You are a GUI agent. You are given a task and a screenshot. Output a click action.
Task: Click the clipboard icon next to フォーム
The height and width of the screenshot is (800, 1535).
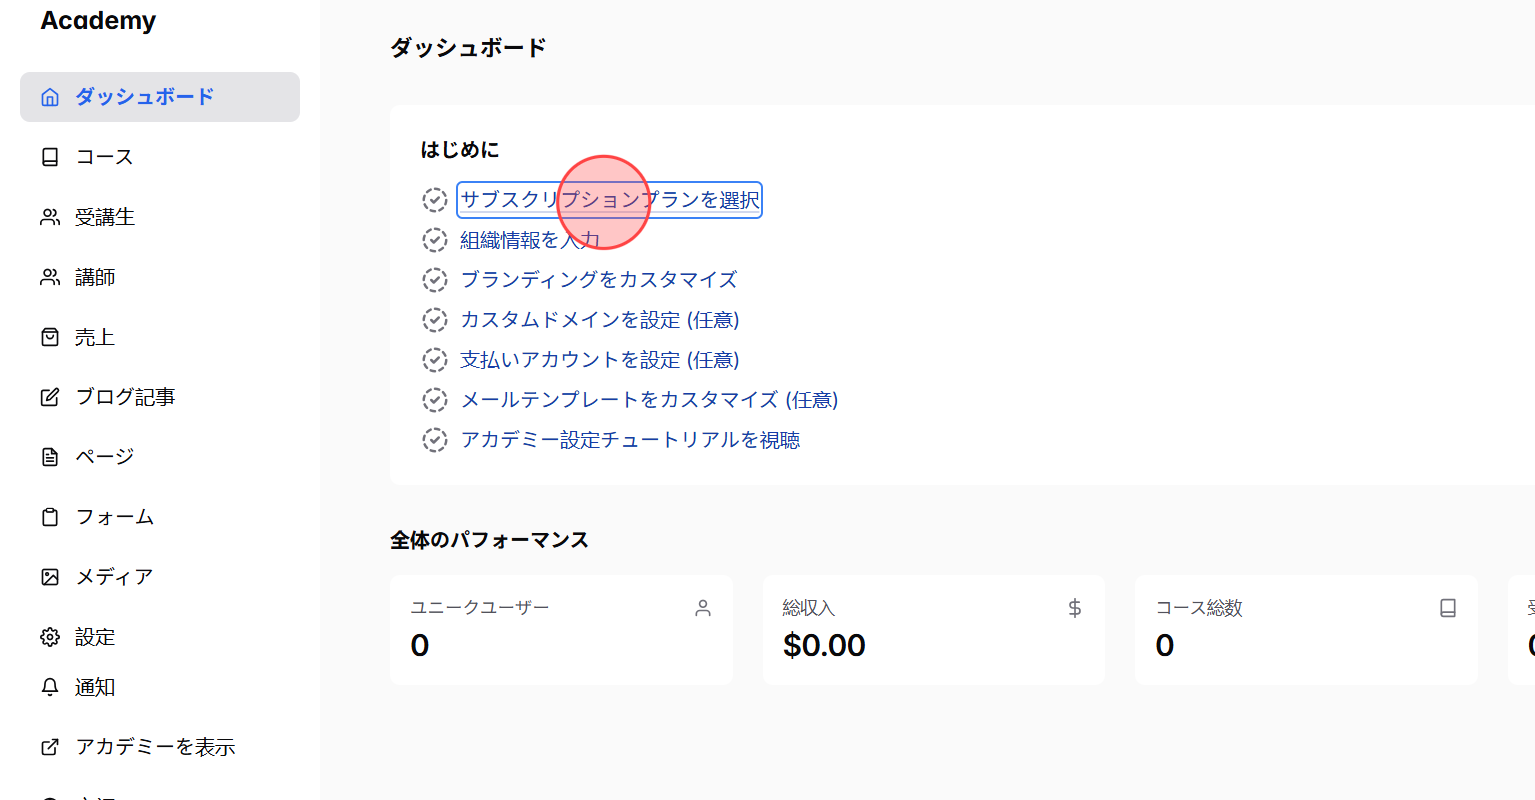point(49,516)
